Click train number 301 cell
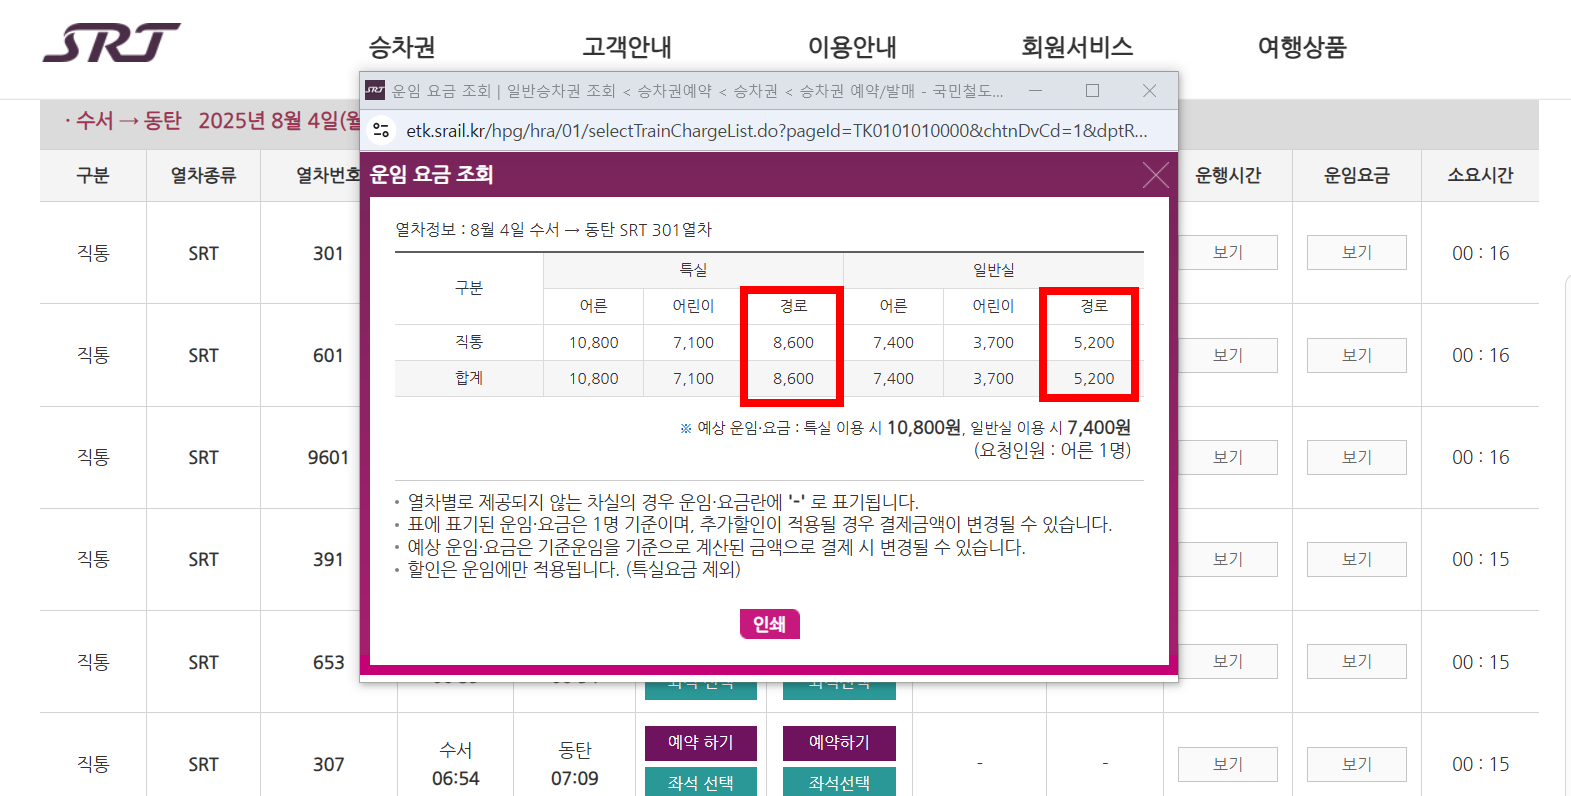The width and height of the screenshot is (1571, 796). coord(328,253)
